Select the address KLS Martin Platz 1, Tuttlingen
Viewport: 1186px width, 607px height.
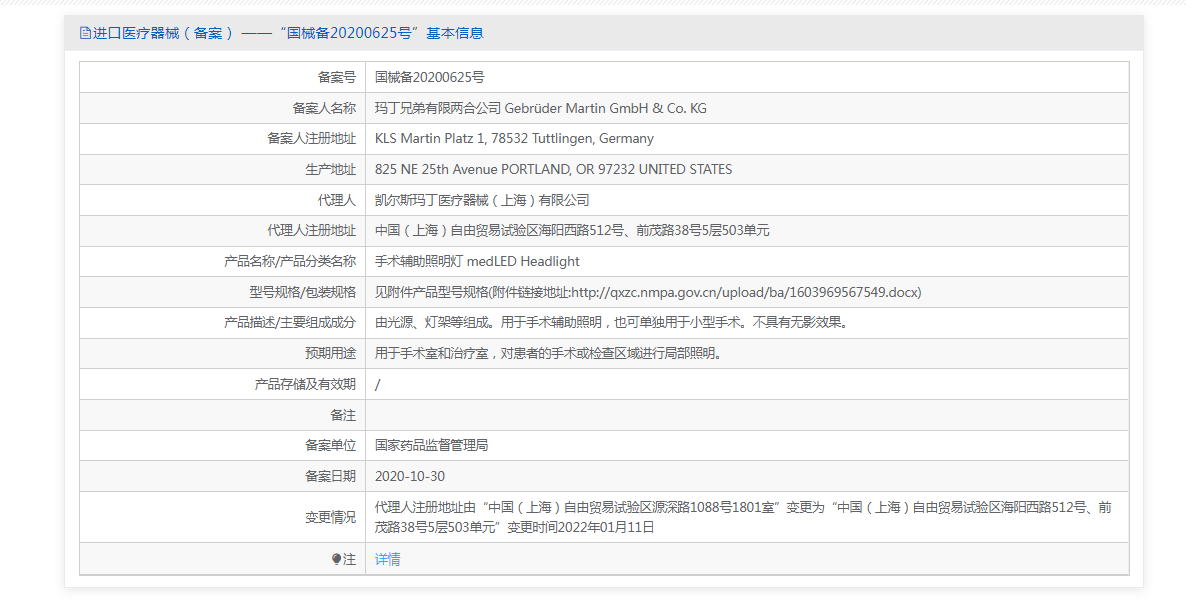point(514,138)
